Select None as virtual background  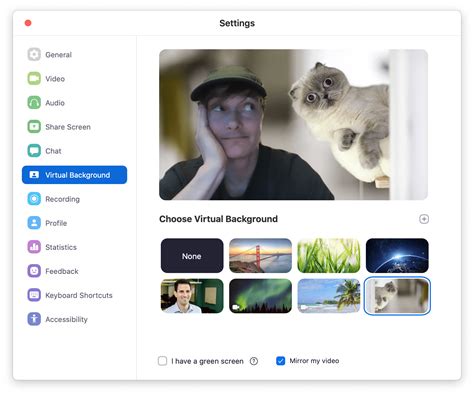click(192, 256)
